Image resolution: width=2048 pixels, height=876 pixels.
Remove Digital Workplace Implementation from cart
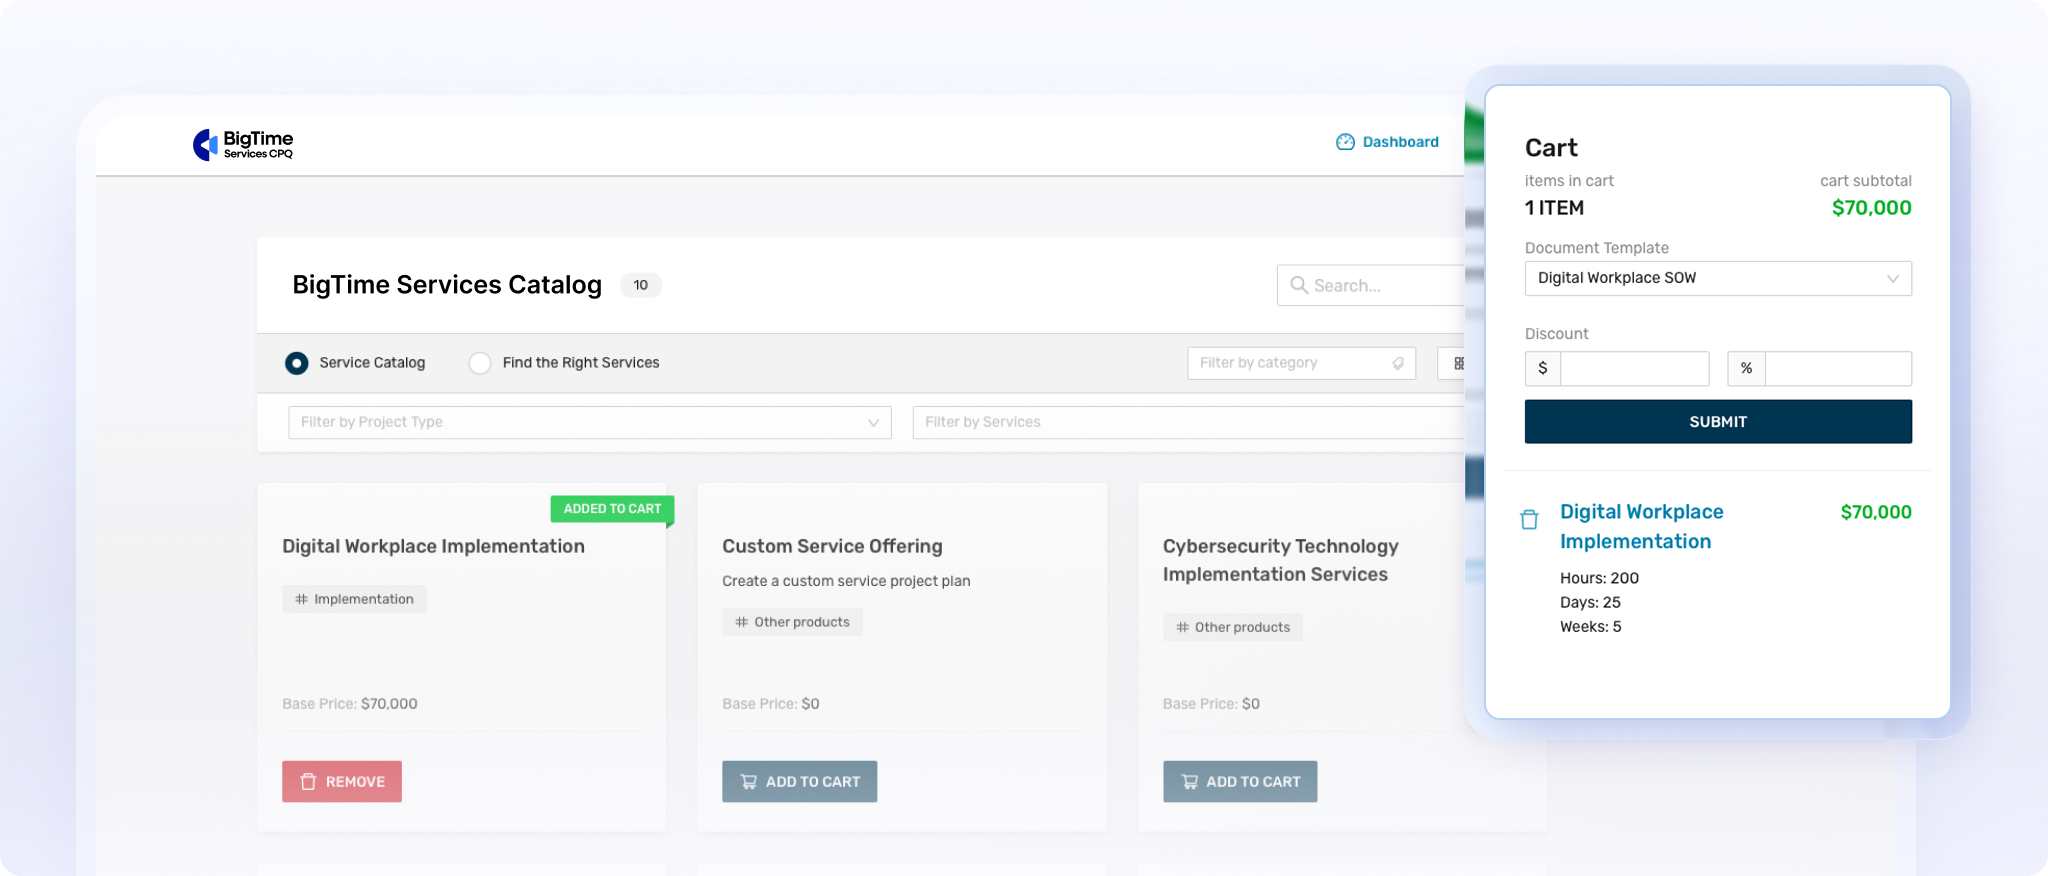point(342,782)
